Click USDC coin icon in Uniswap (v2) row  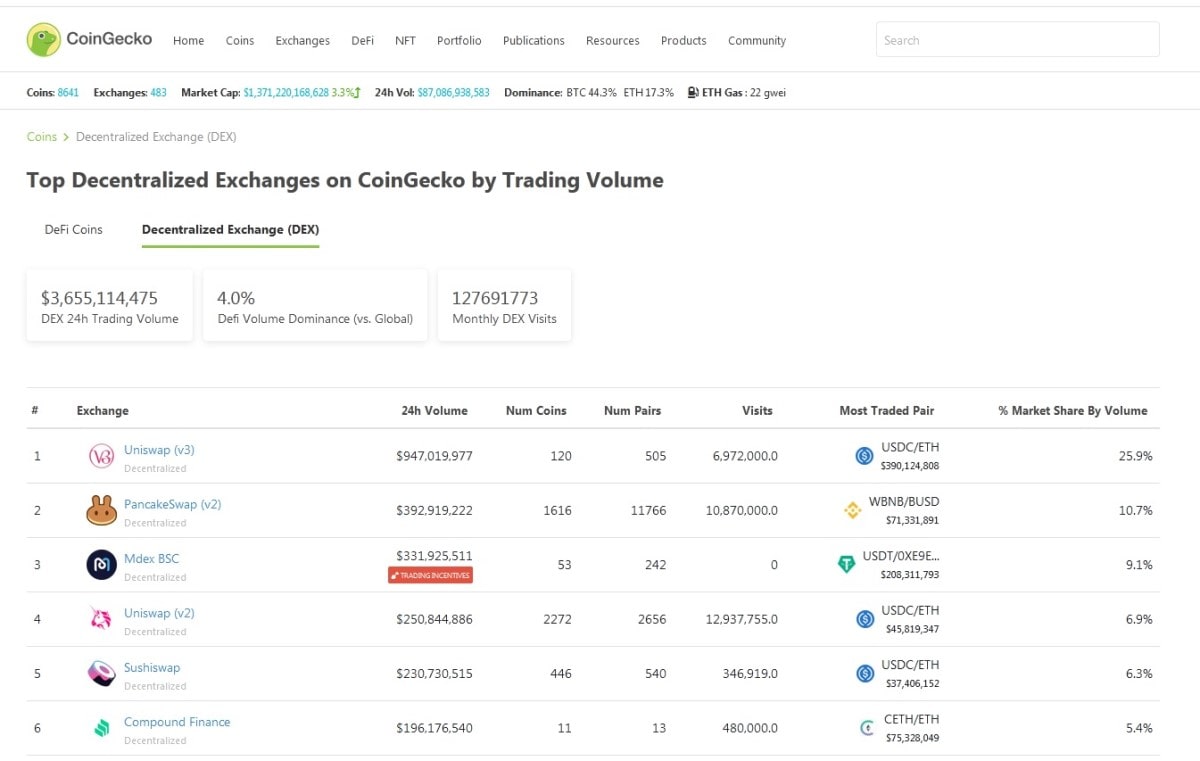click(x=865, y=619)
